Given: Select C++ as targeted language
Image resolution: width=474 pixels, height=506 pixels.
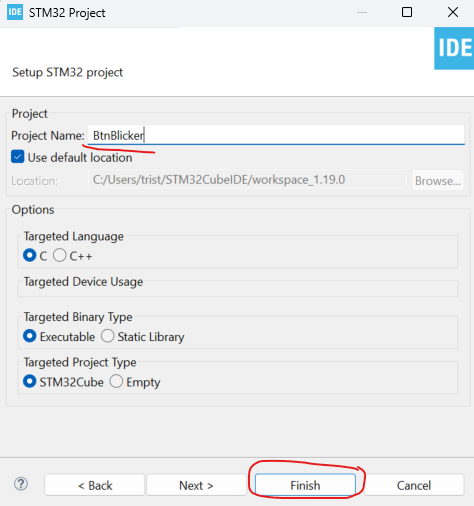Looking at the screenshot, I should point(60,256).
